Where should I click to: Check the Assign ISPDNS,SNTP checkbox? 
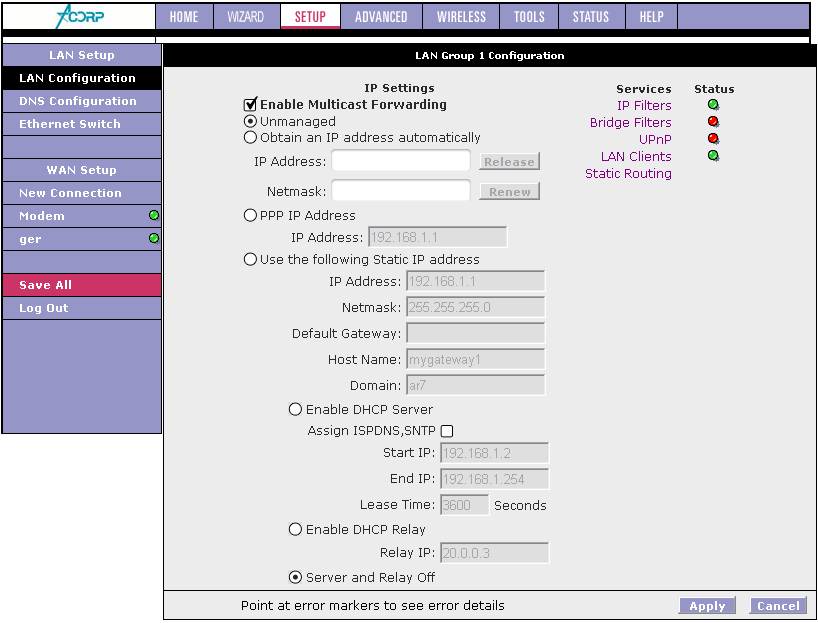pos(447,431)
